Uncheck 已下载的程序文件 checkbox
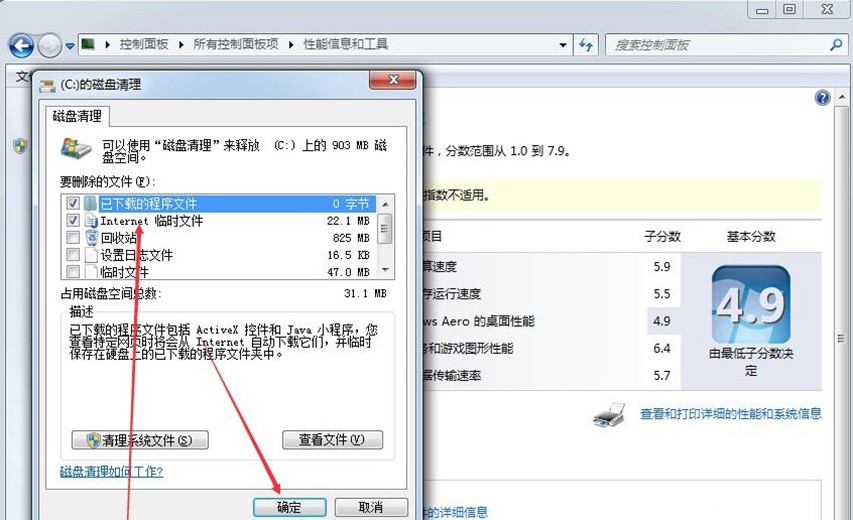 pyautogui.click(x=72, y=203)
